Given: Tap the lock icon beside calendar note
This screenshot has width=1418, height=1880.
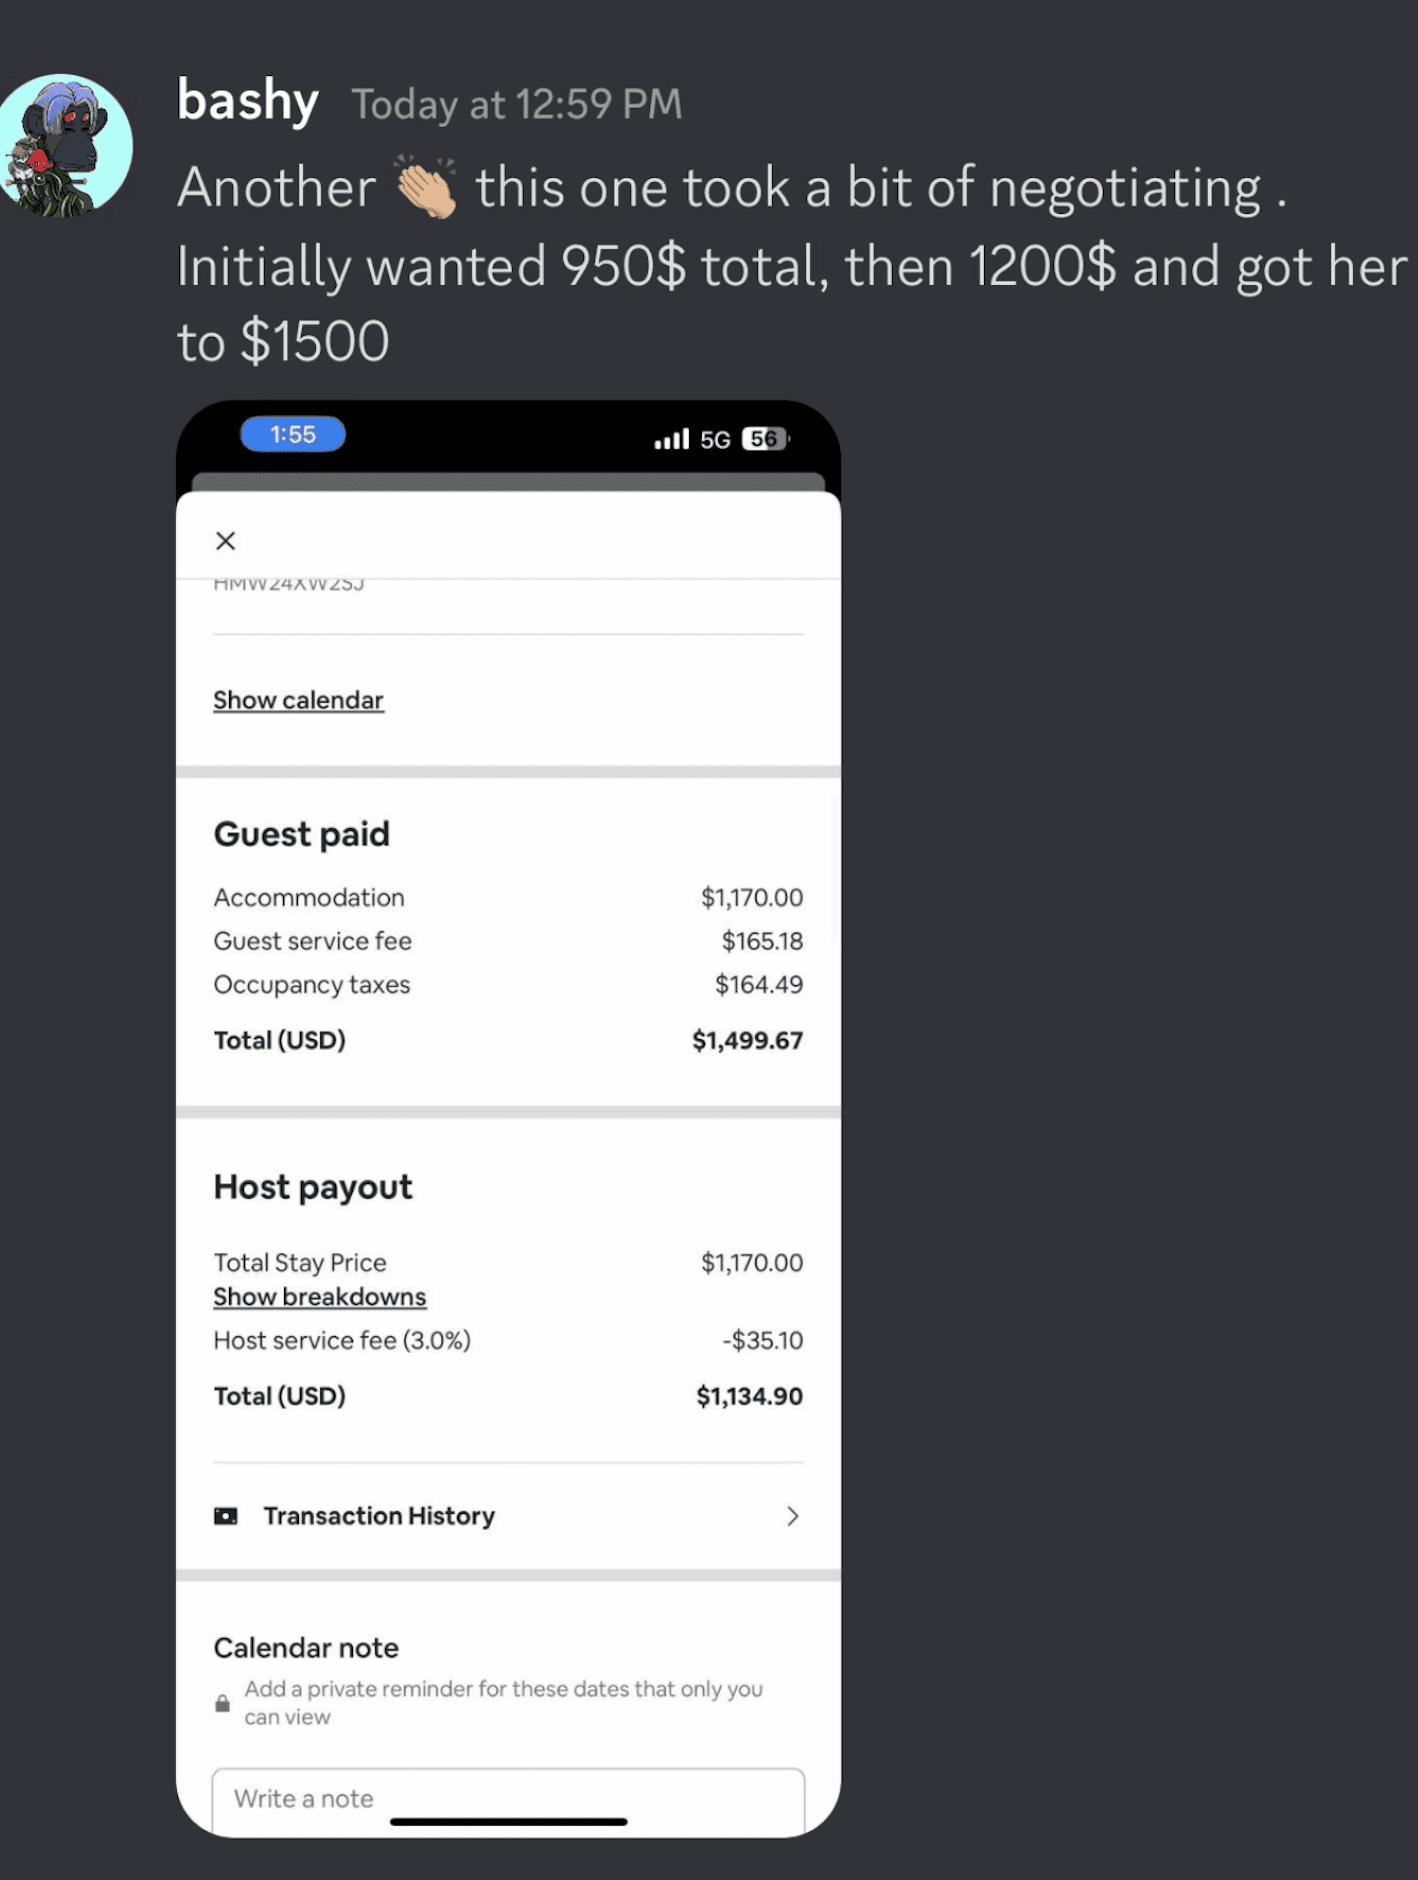Looking at the screenshot, I should click(x=222, y=1703).
